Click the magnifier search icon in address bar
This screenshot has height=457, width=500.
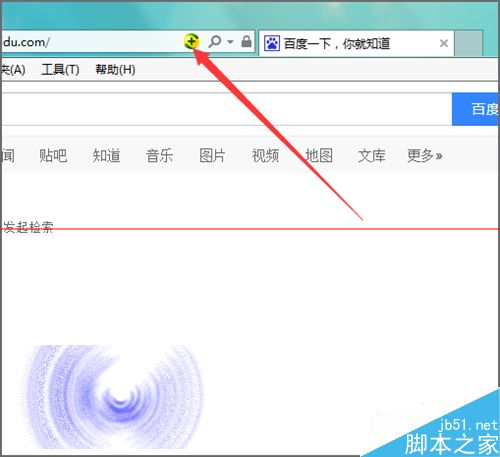point(215,42)
